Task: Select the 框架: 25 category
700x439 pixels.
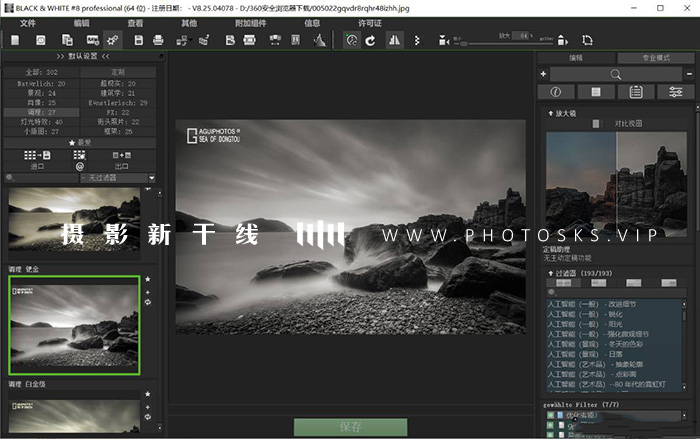Action: pyautogui.click(x=118, y=131)
